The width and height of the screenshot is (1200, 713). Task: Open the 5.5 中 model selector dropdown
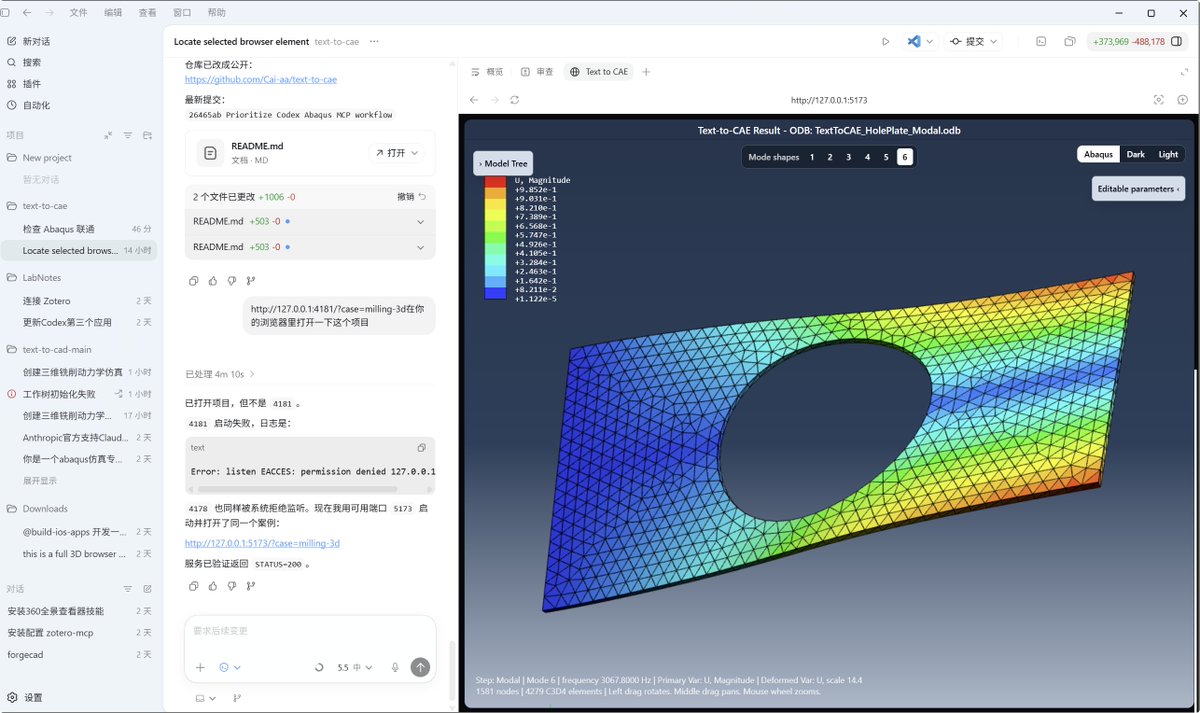[355, 667]
